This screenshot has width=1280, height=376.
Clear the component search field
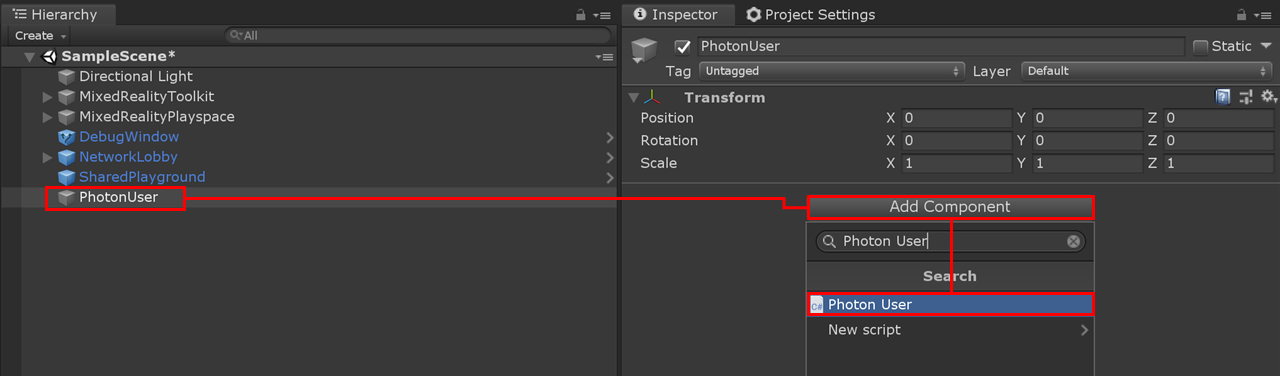1073,241
